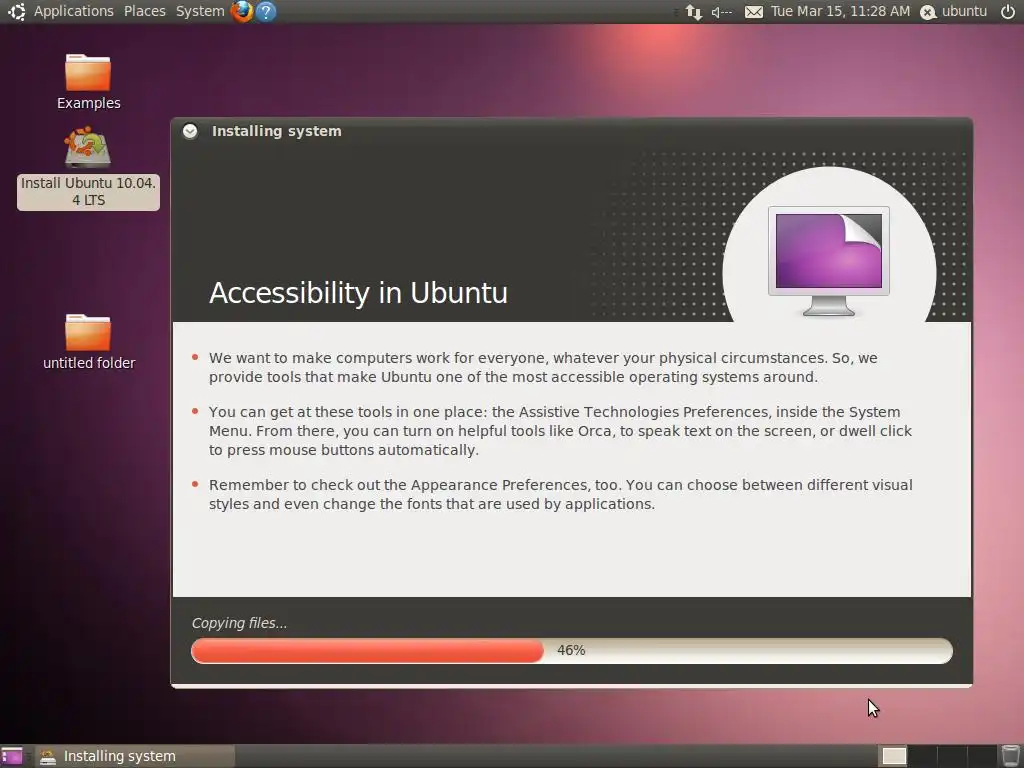This screenshot has width=1024, height=768.
Task: Switch to Installing system taskbar entry
Action: (135, 756)
